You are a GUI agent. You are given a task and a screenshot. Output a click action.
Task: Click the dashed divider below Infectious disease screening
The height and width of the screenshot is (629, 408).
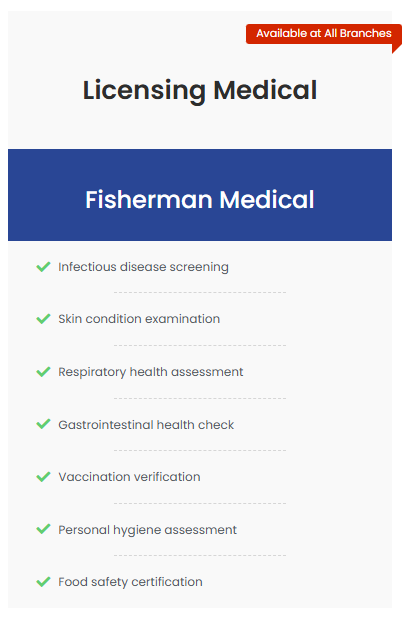[x=200, y=292]
